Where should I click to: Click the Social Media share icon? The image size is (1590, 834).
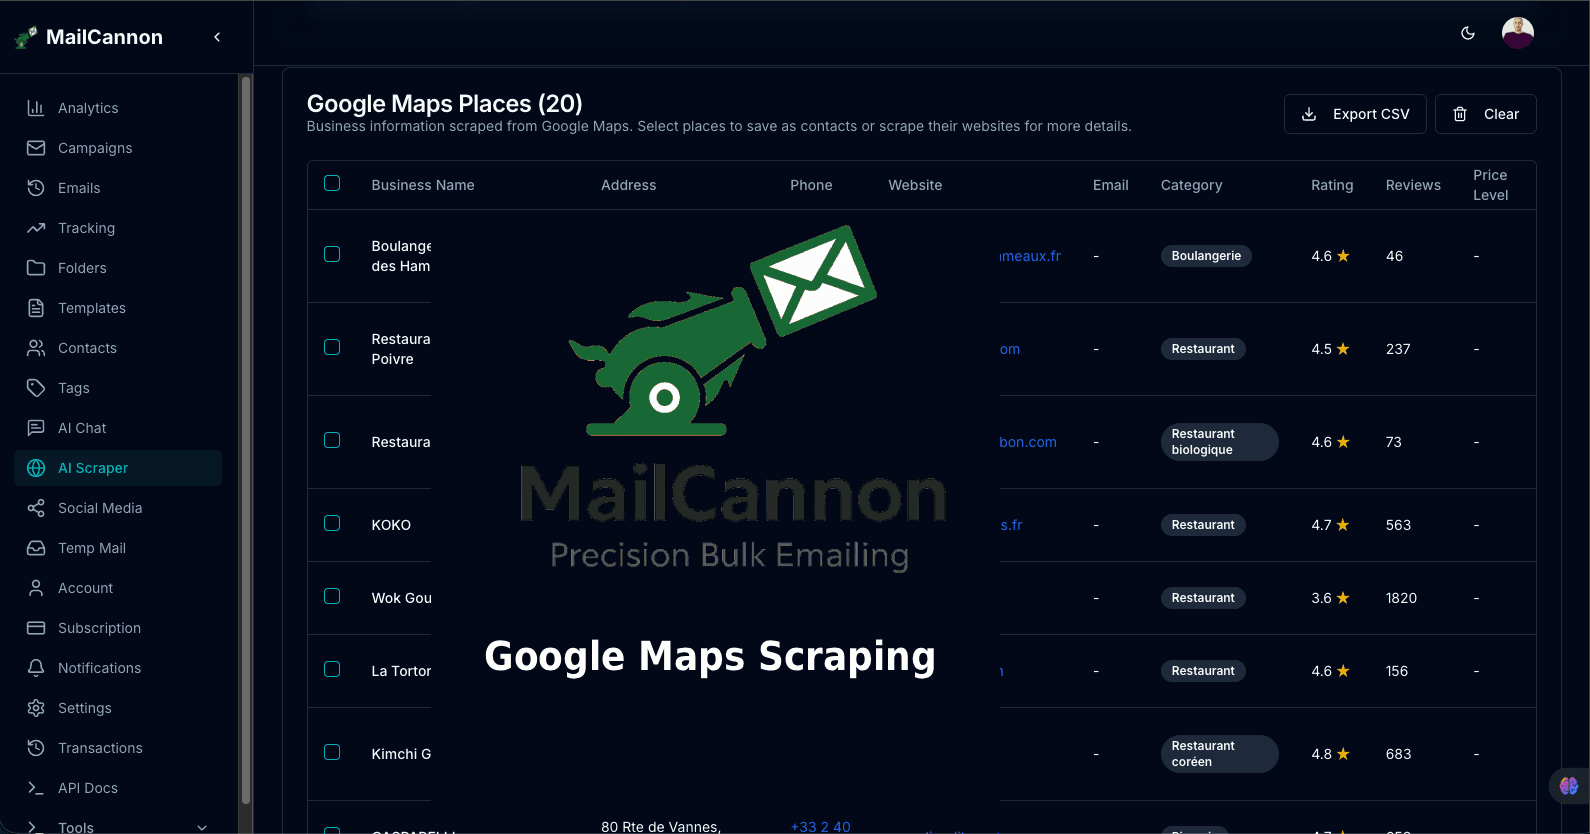(x=36, y=508)
